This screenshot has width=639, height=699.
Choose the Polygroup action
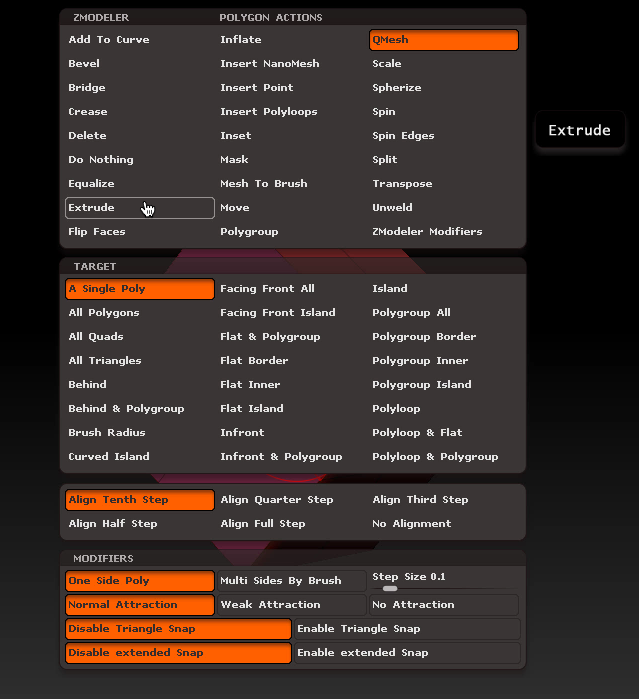point(292,232)
